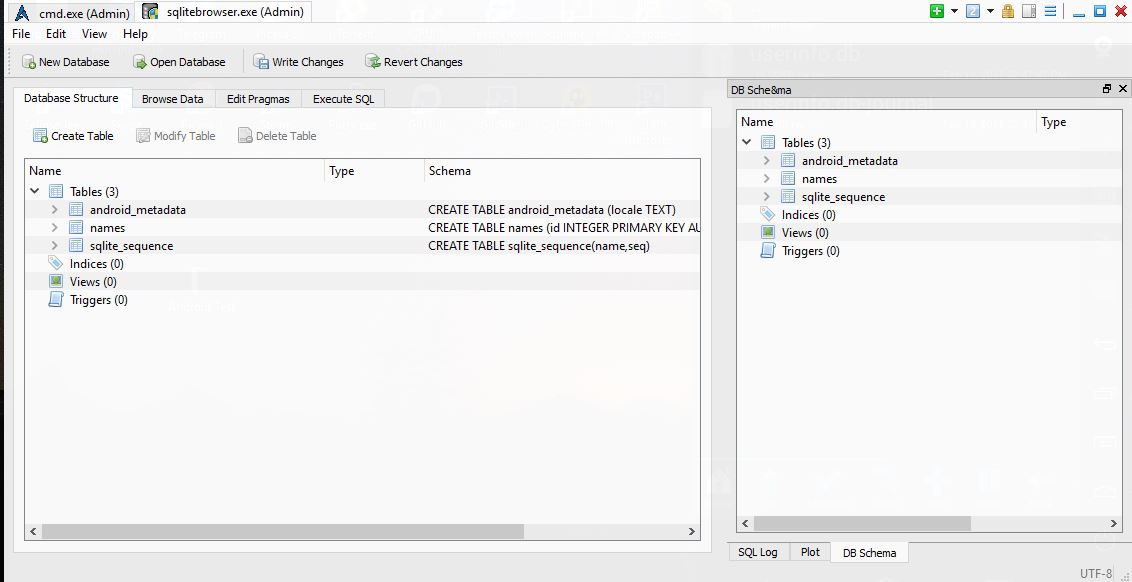Expand the names table in main tree
1132x582 pixels.
pyautogui.click(x=56, y=228)
